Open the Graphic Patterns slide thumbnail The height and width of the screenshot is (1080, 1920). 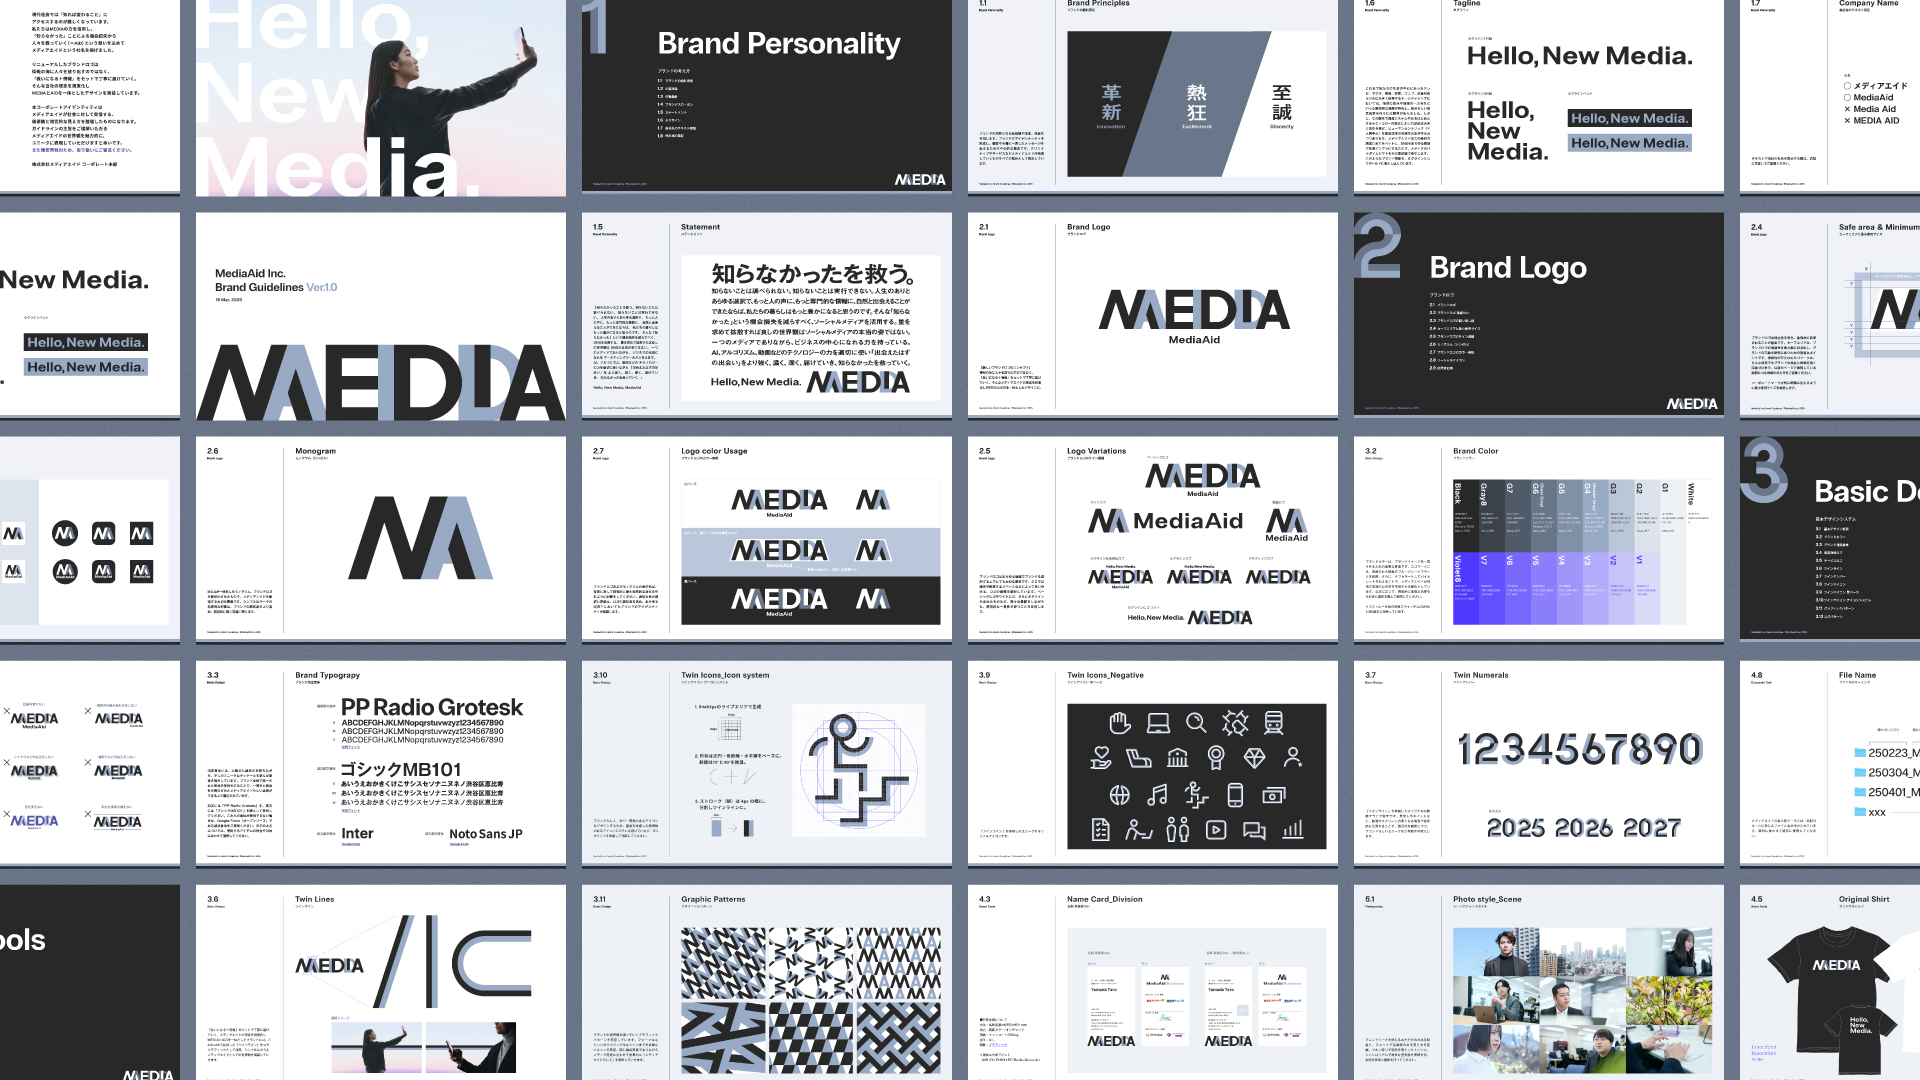tap(766, 982)
